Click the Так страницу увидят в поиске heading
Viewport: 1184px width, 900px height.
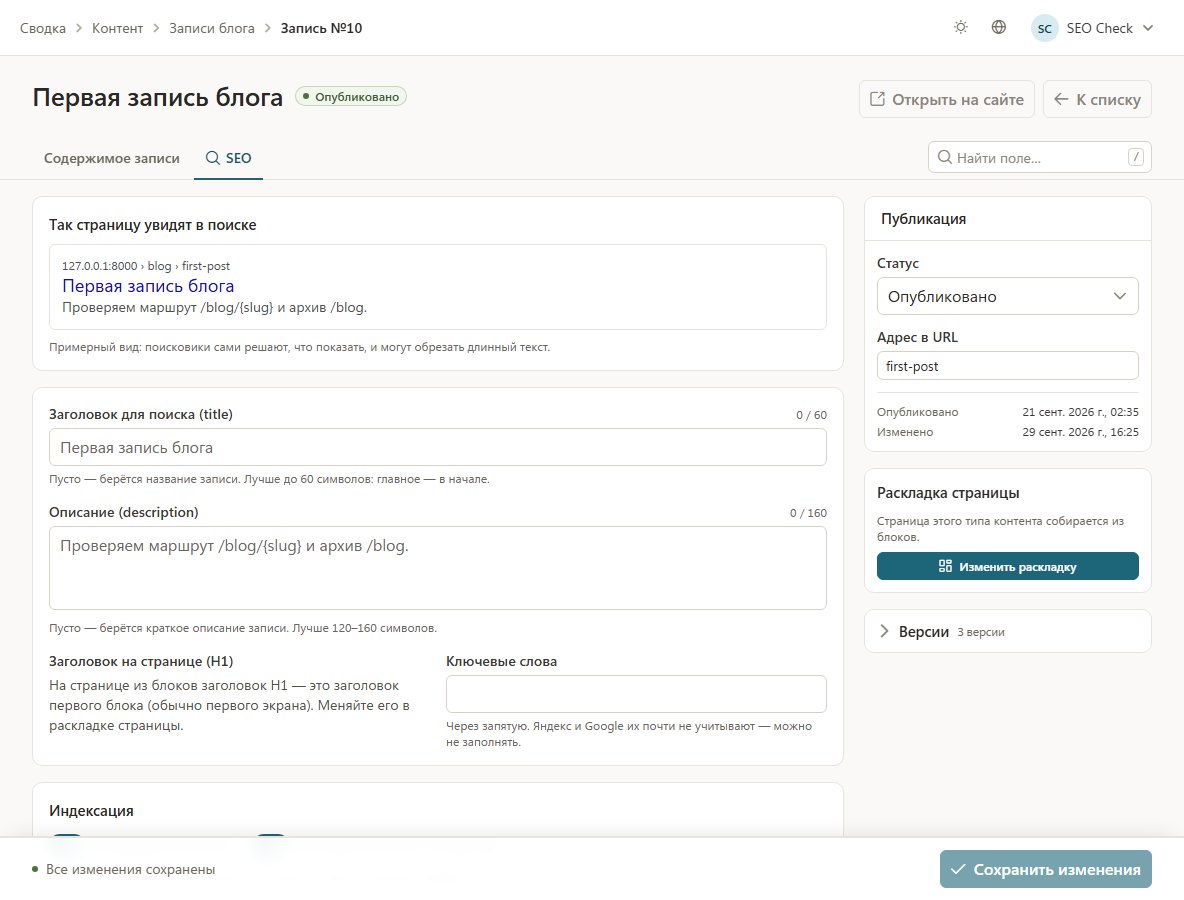[x=153, y=225]
